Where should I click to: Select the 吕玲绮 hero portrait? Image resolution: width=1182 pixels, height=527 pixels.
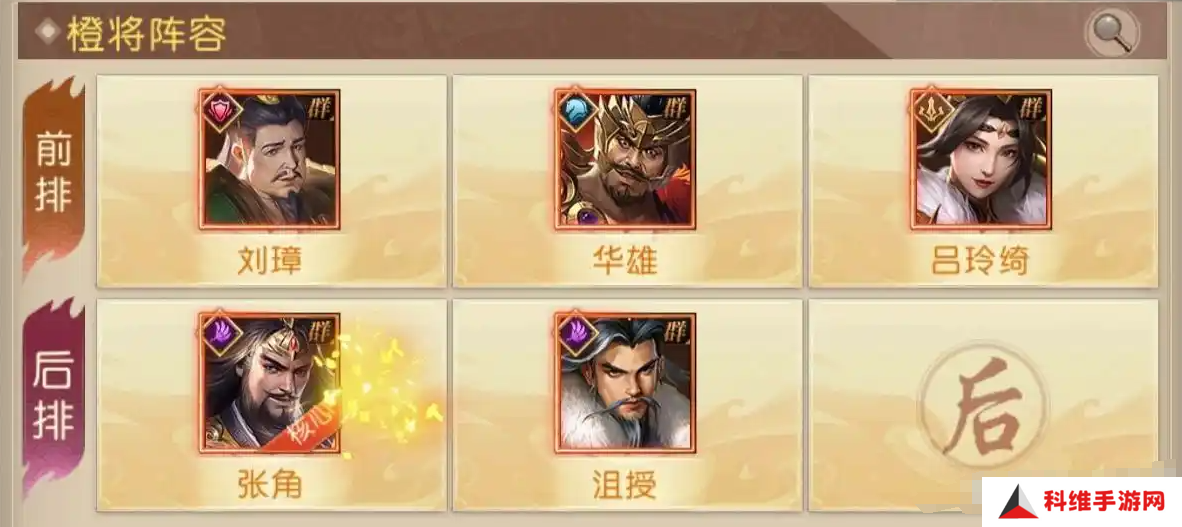981,159
